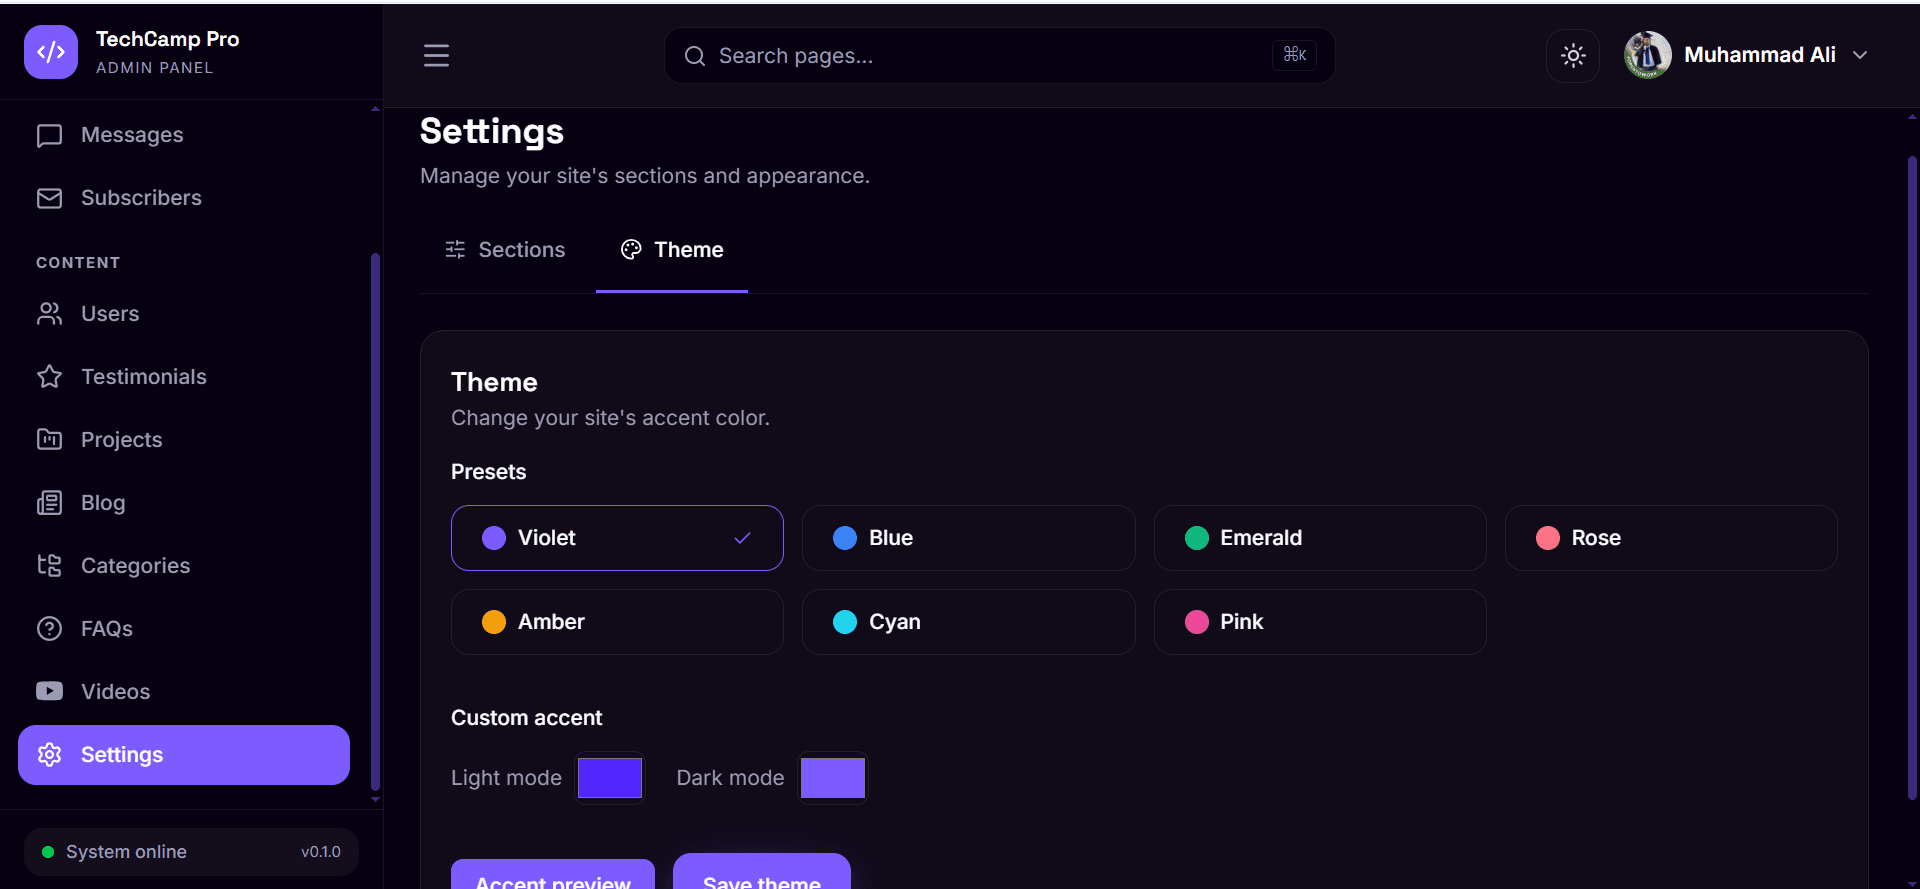Click the 'Custom accent' heading
The image size is (1920, 889).
pyautogui.click(x=527, y=718)
